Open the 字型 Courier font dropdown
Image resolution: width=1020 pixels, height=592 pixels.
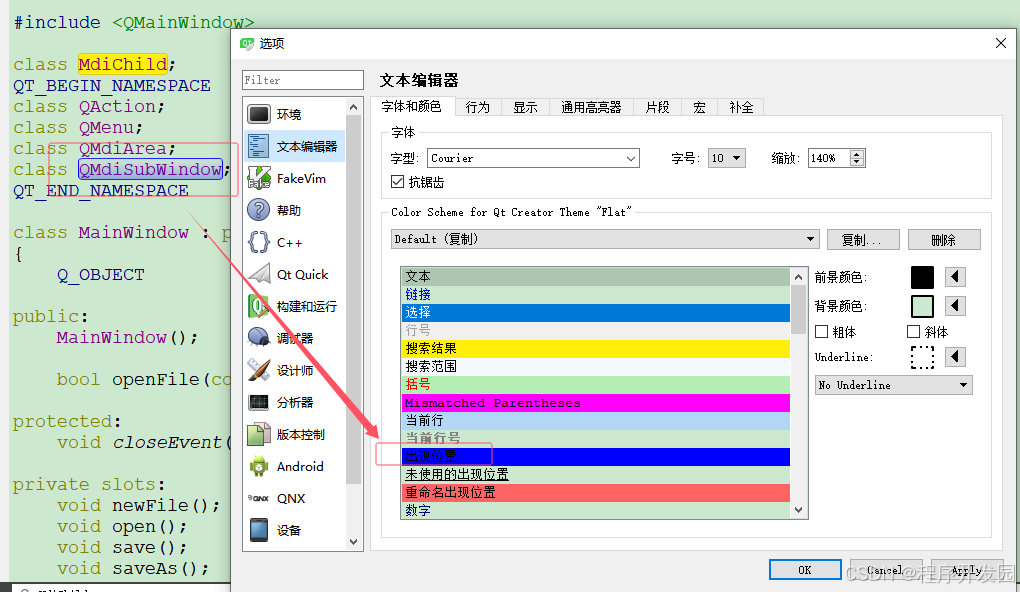(x=533, y=158)
